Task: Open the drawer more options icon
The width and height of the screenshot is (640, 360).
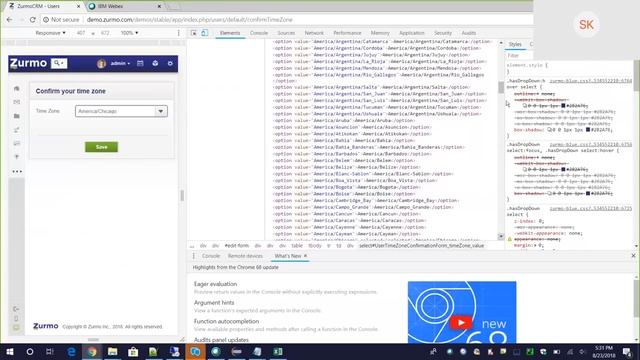Action: (x=193, y=256)
